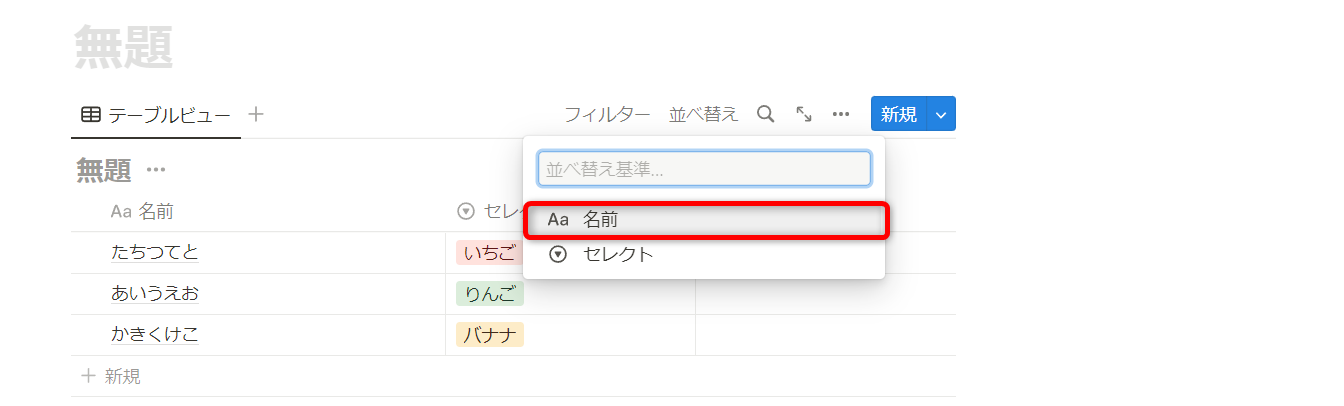Open the フィルター option
Viewport: 1344px width, 406px height.
coord(607,114)
